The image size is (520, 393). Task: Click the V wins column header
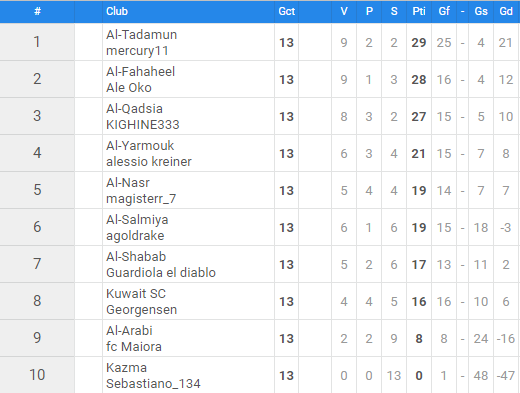pyautogui.click(x=344, y=11)
